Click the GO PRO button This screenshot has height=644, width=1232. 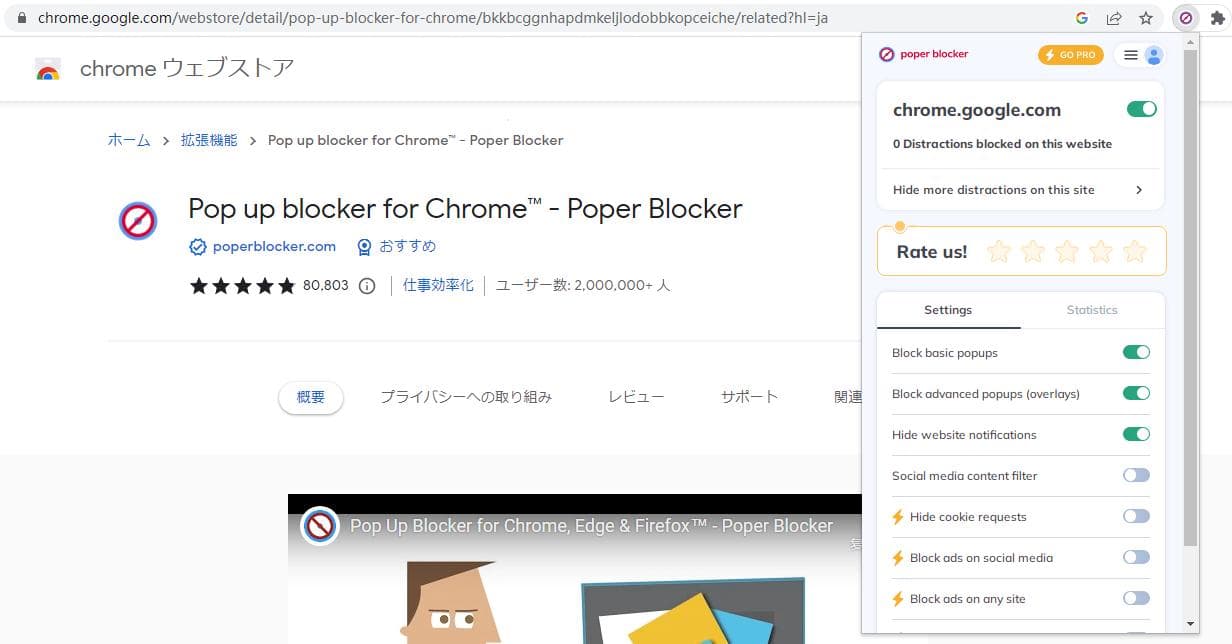pyautogui.click(x=1070, y=54)
